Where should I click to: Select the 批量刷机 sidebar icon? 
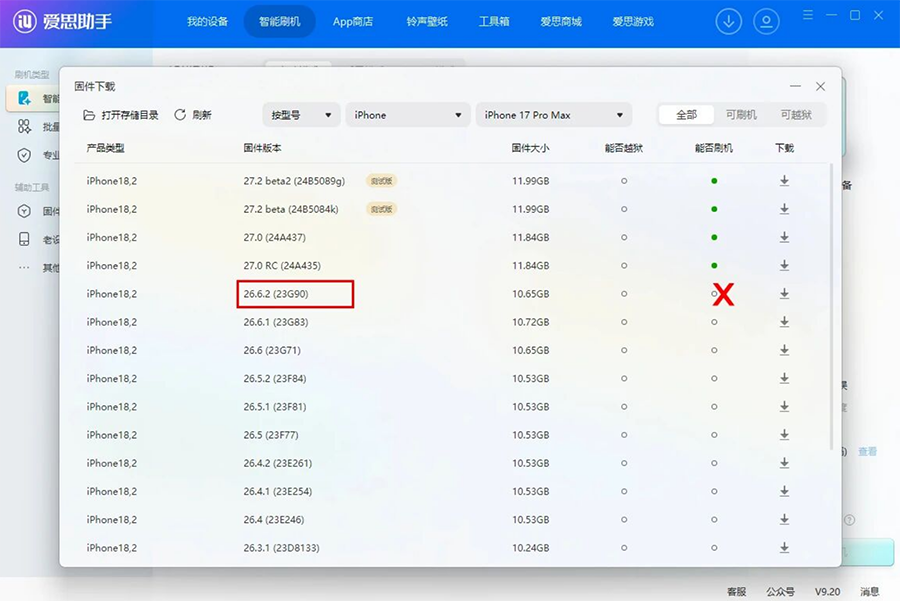pyautogui.click(x=24, y=126)
